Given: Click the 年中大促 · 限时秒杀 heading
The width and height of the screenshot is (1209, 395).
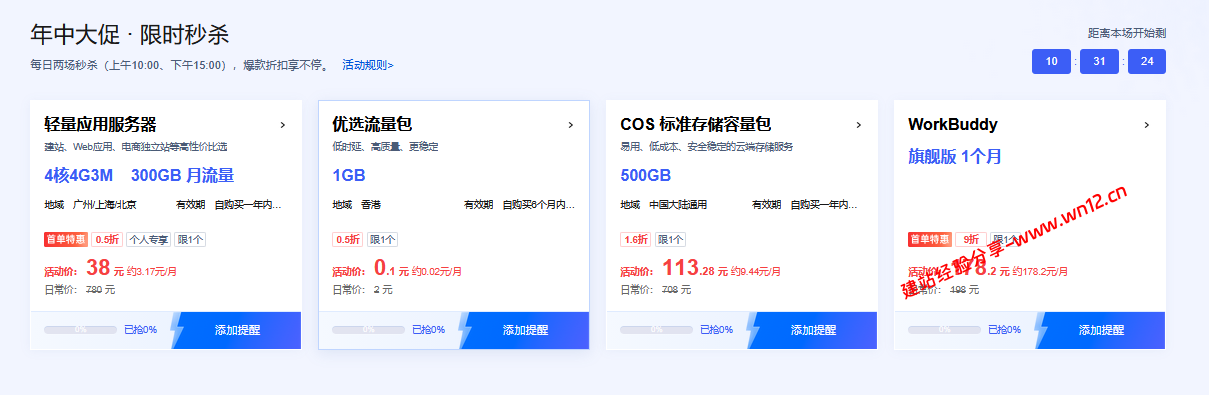Looking at the screenshot, I should [x=130, y=35].
